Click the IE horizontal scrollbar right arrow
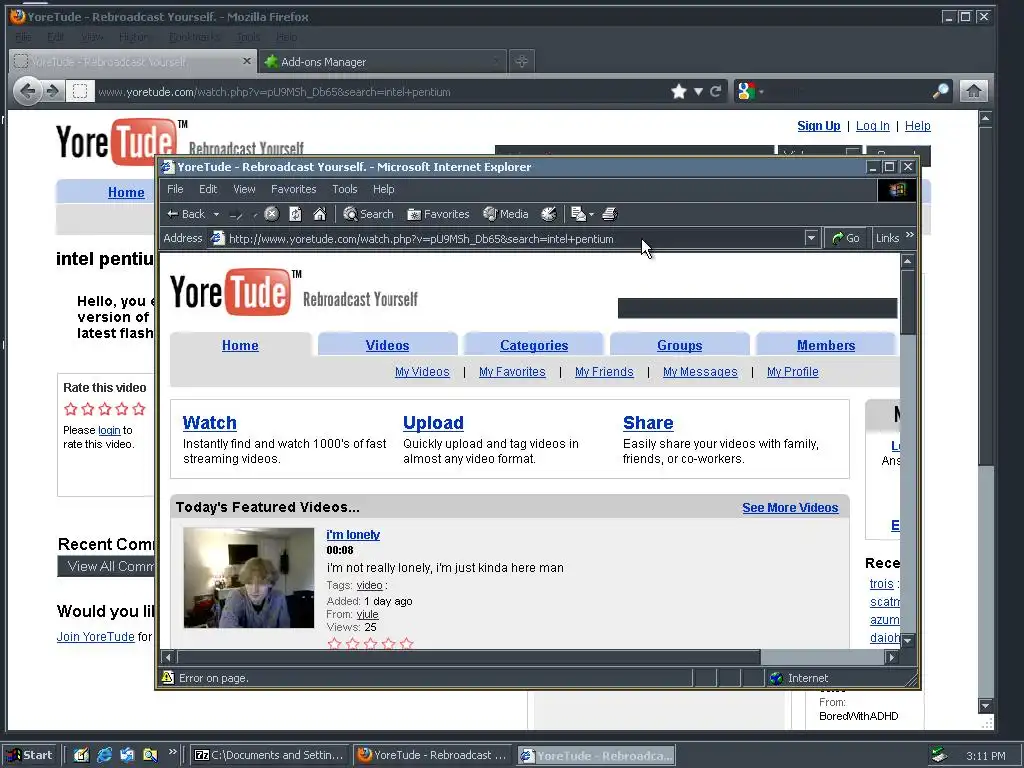 (891, 658)
